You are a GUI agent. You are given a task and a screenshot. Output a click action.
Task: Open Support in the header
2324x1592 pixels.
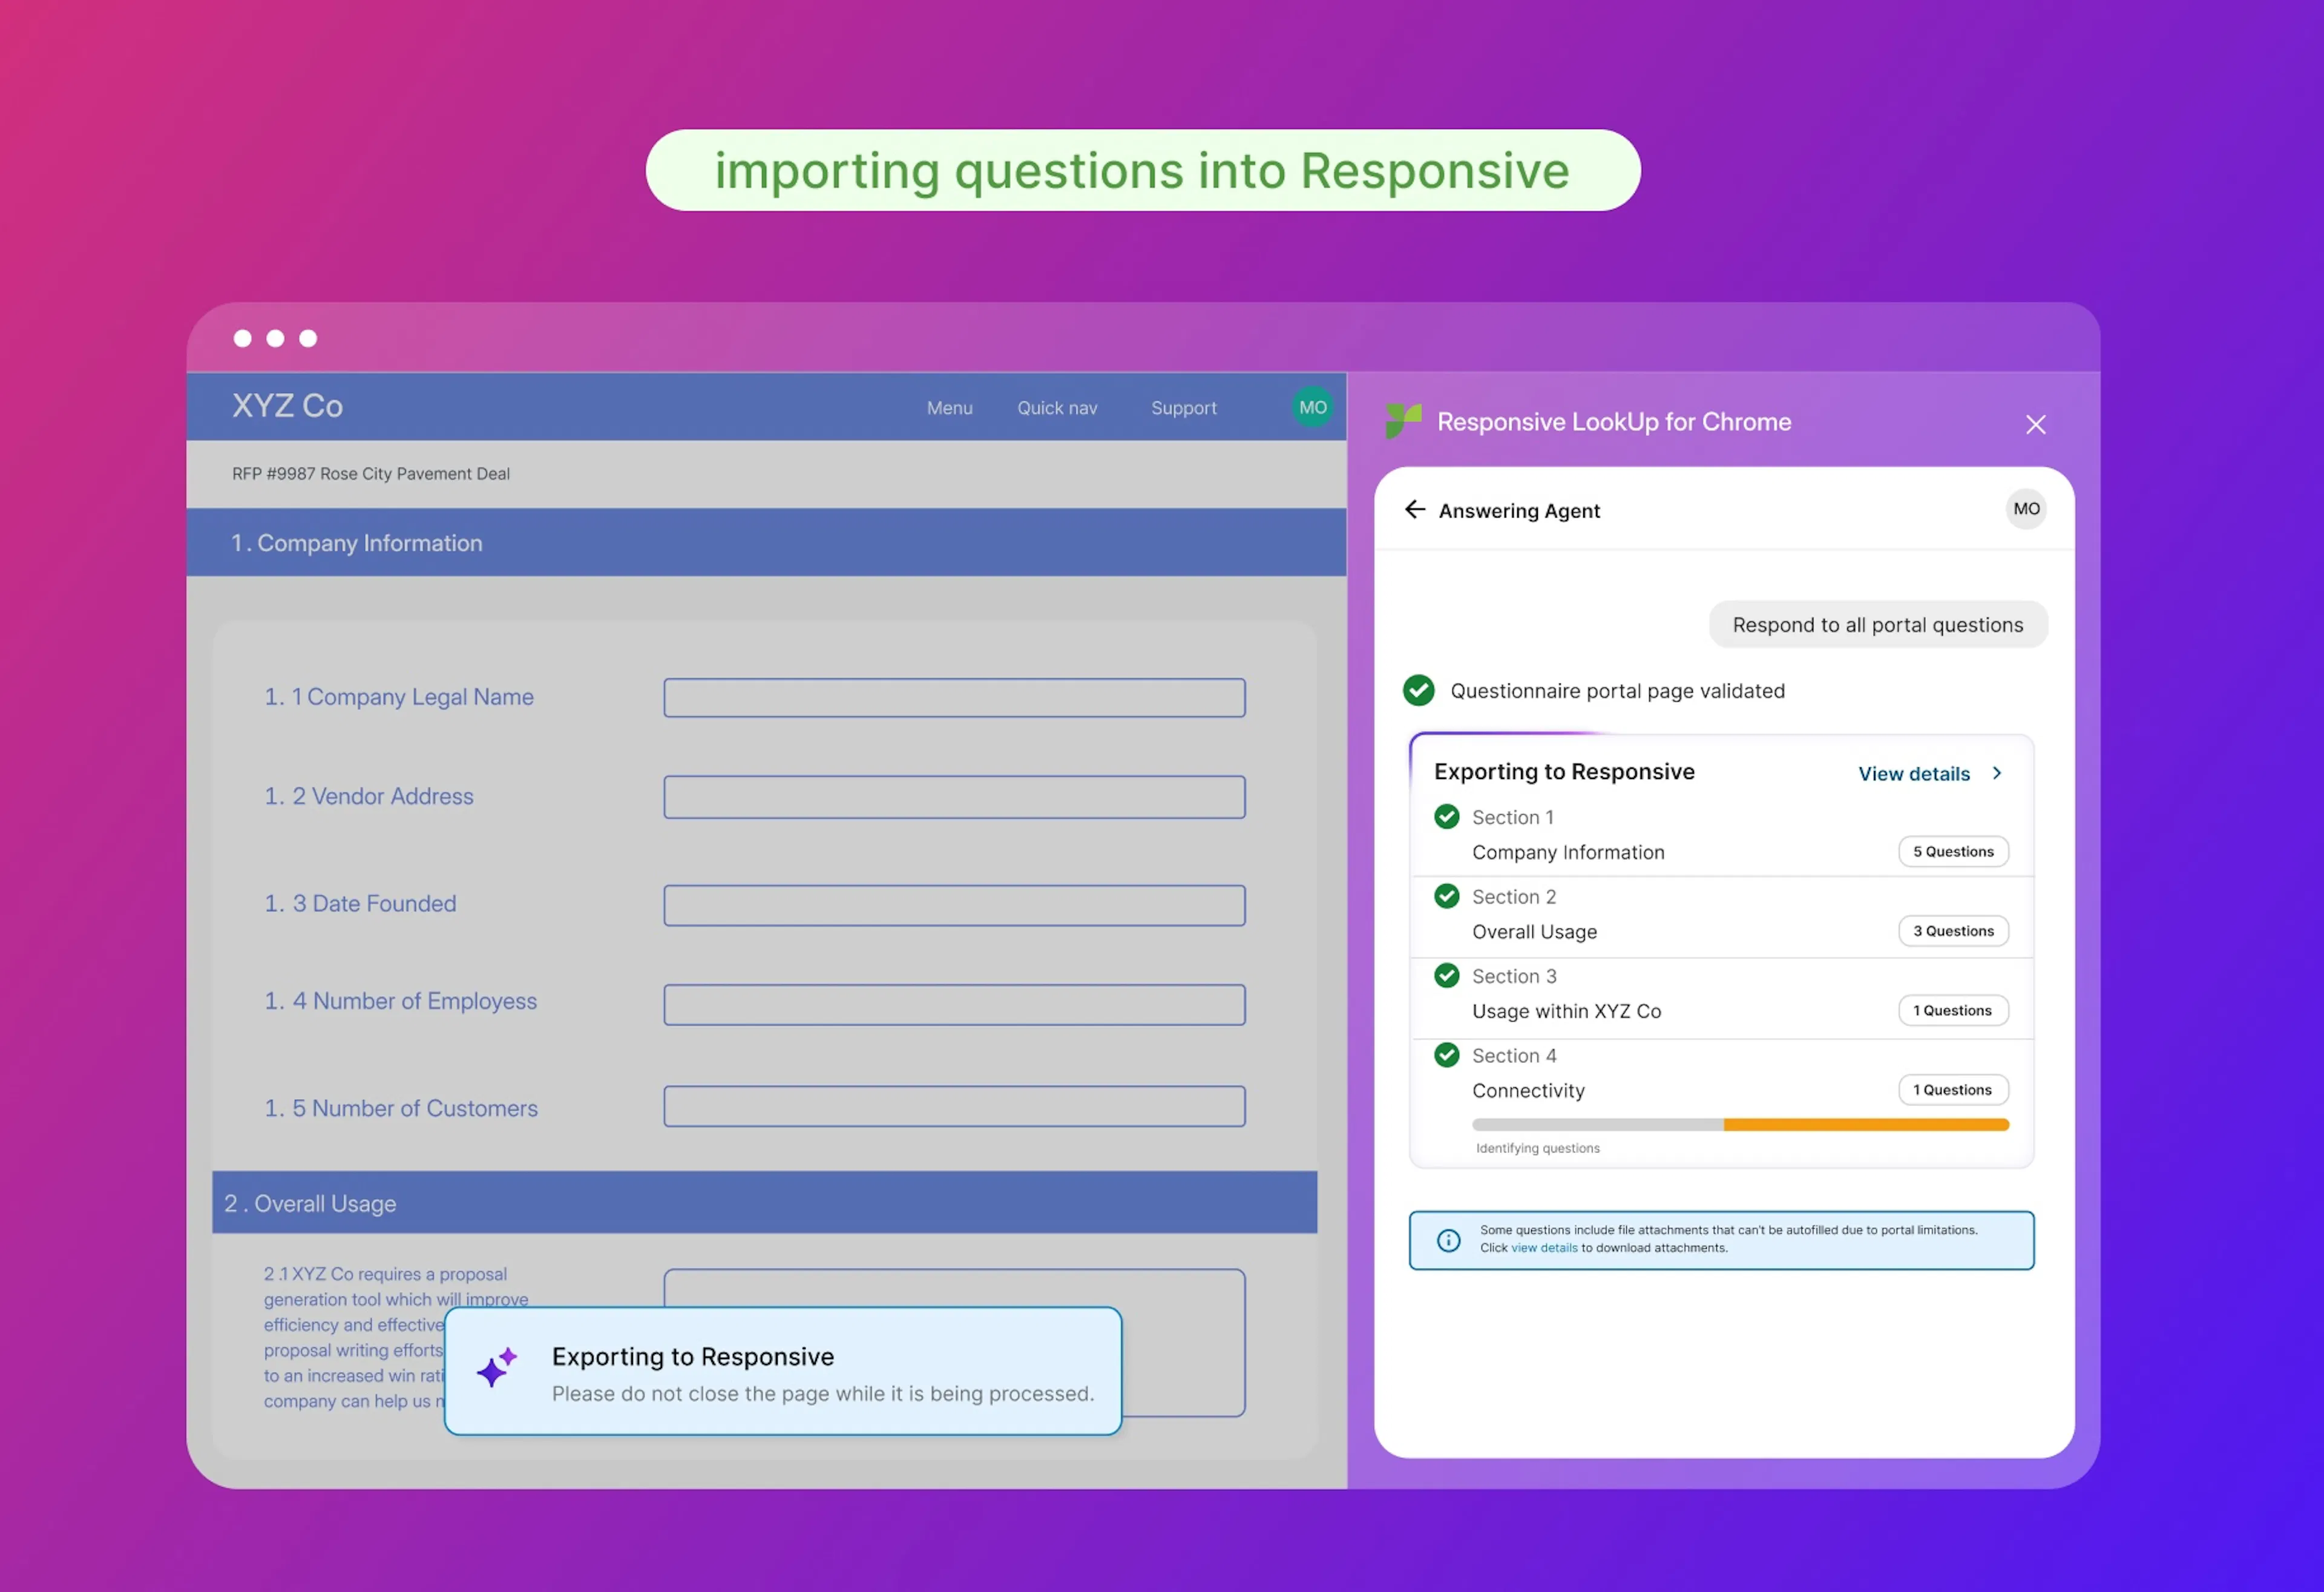click(x=1183, y=408)
